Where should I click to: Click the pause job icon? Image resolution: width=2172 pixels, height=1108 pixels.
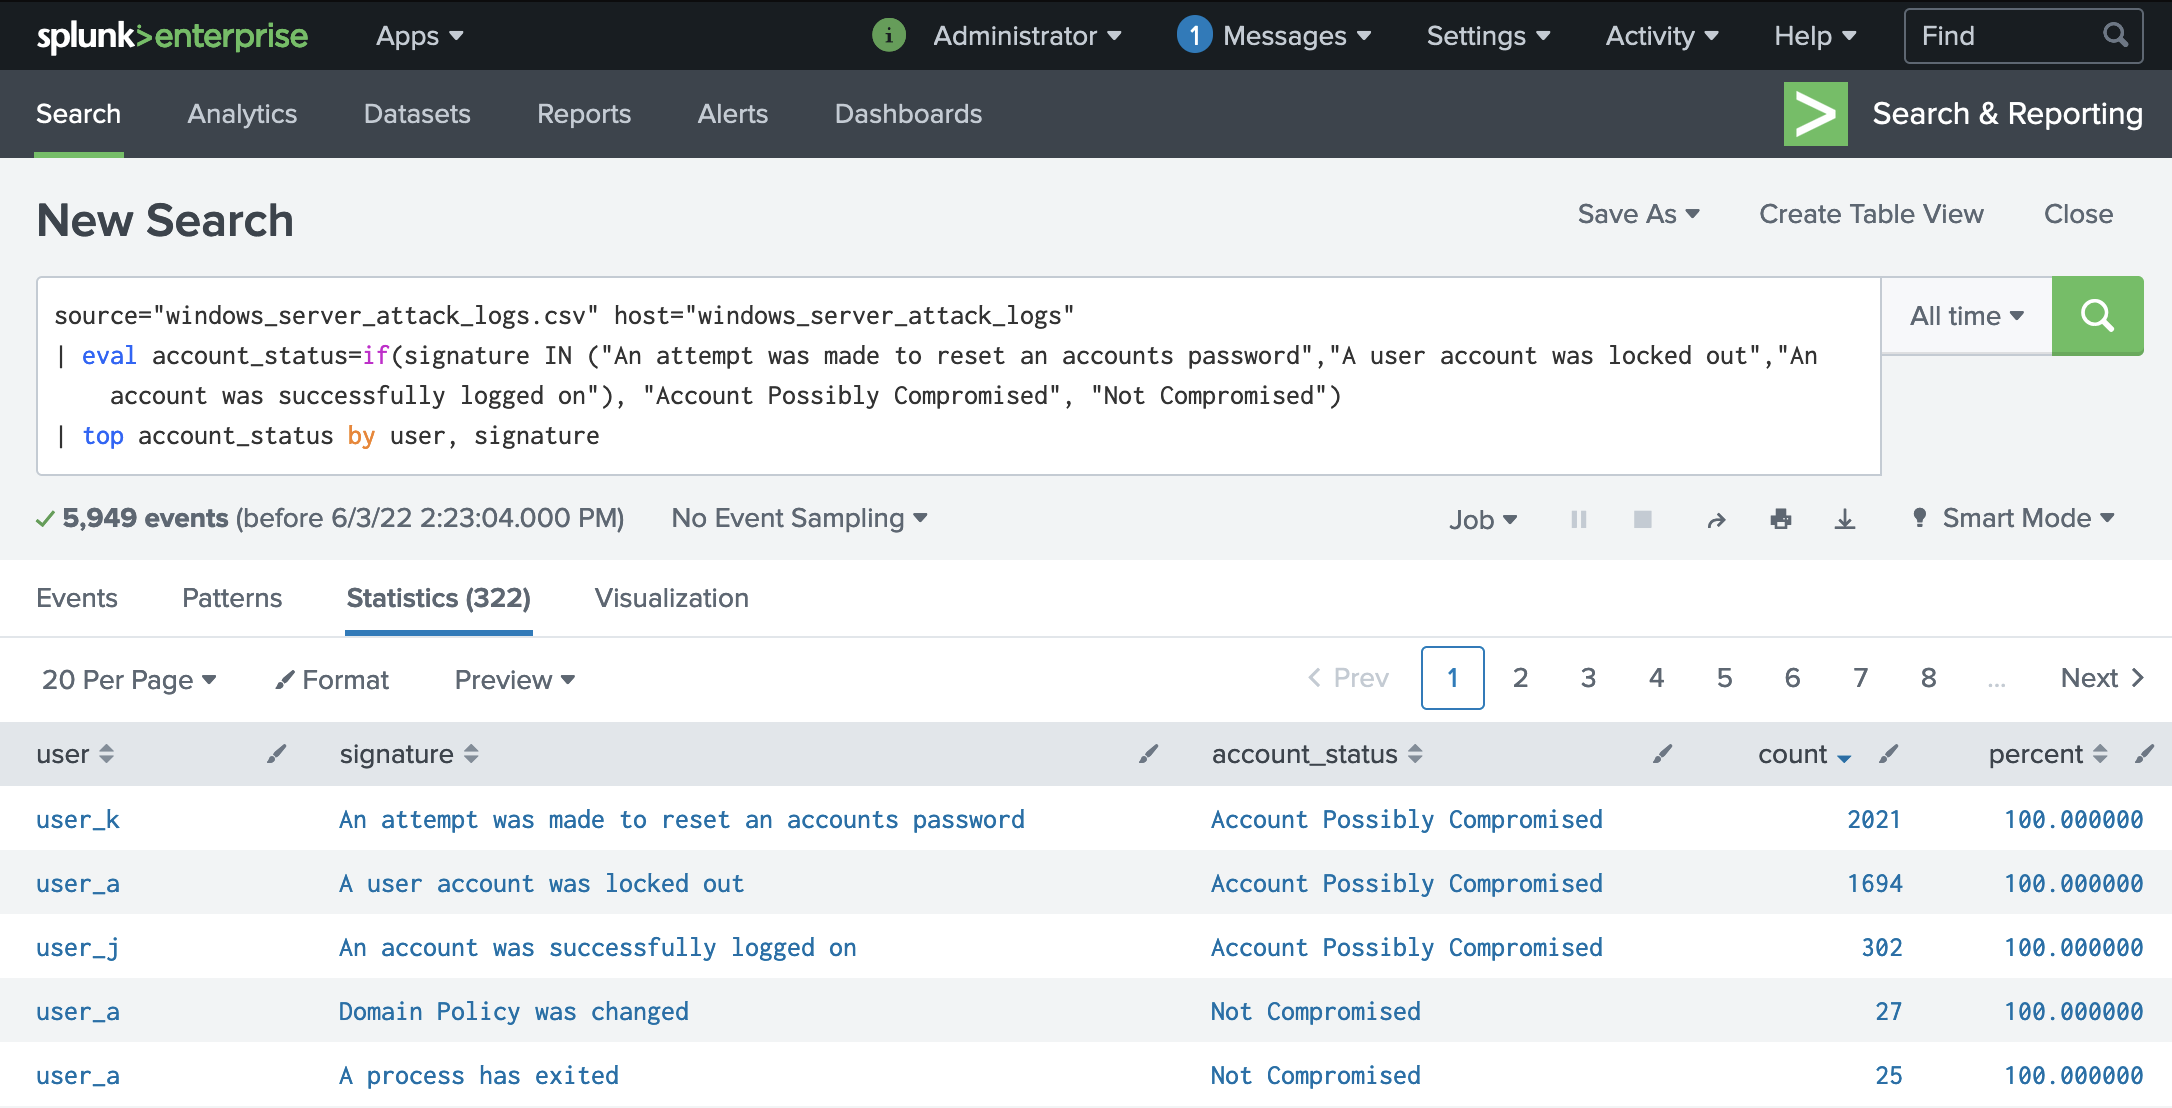1578,519
